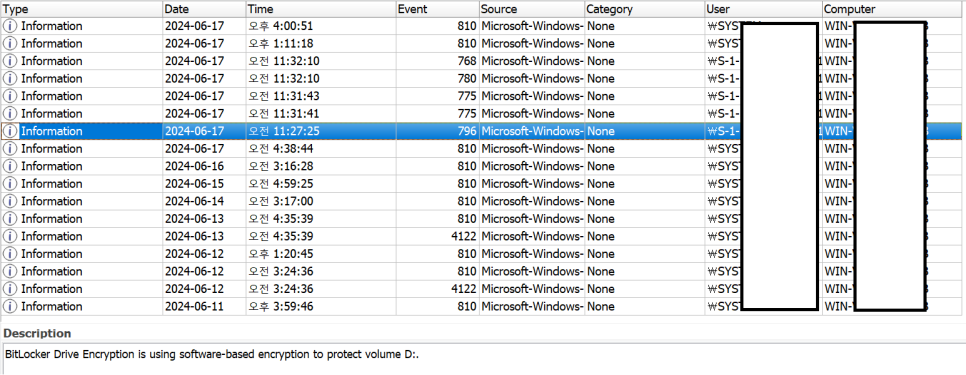
Task: Sort the list by the Type column header
Action: (81, 9)
